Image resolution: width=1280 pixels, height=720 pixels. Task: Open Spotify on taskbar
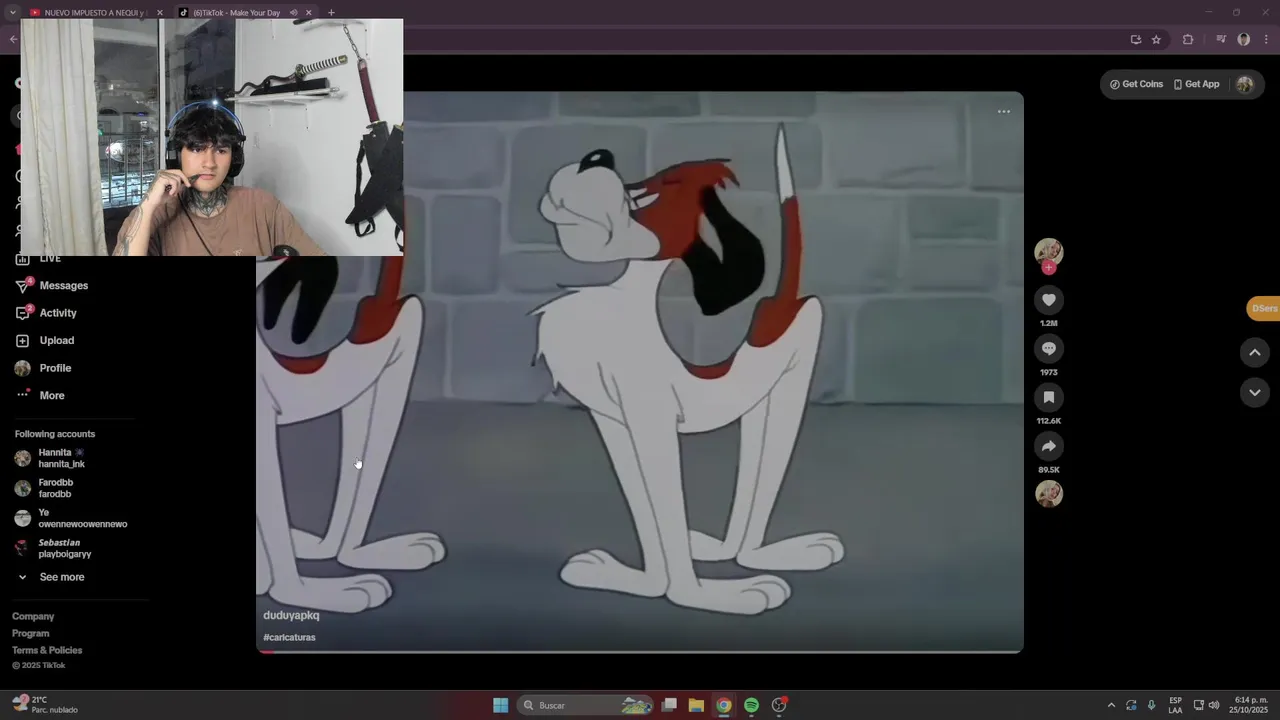click(x=751, y=705)
